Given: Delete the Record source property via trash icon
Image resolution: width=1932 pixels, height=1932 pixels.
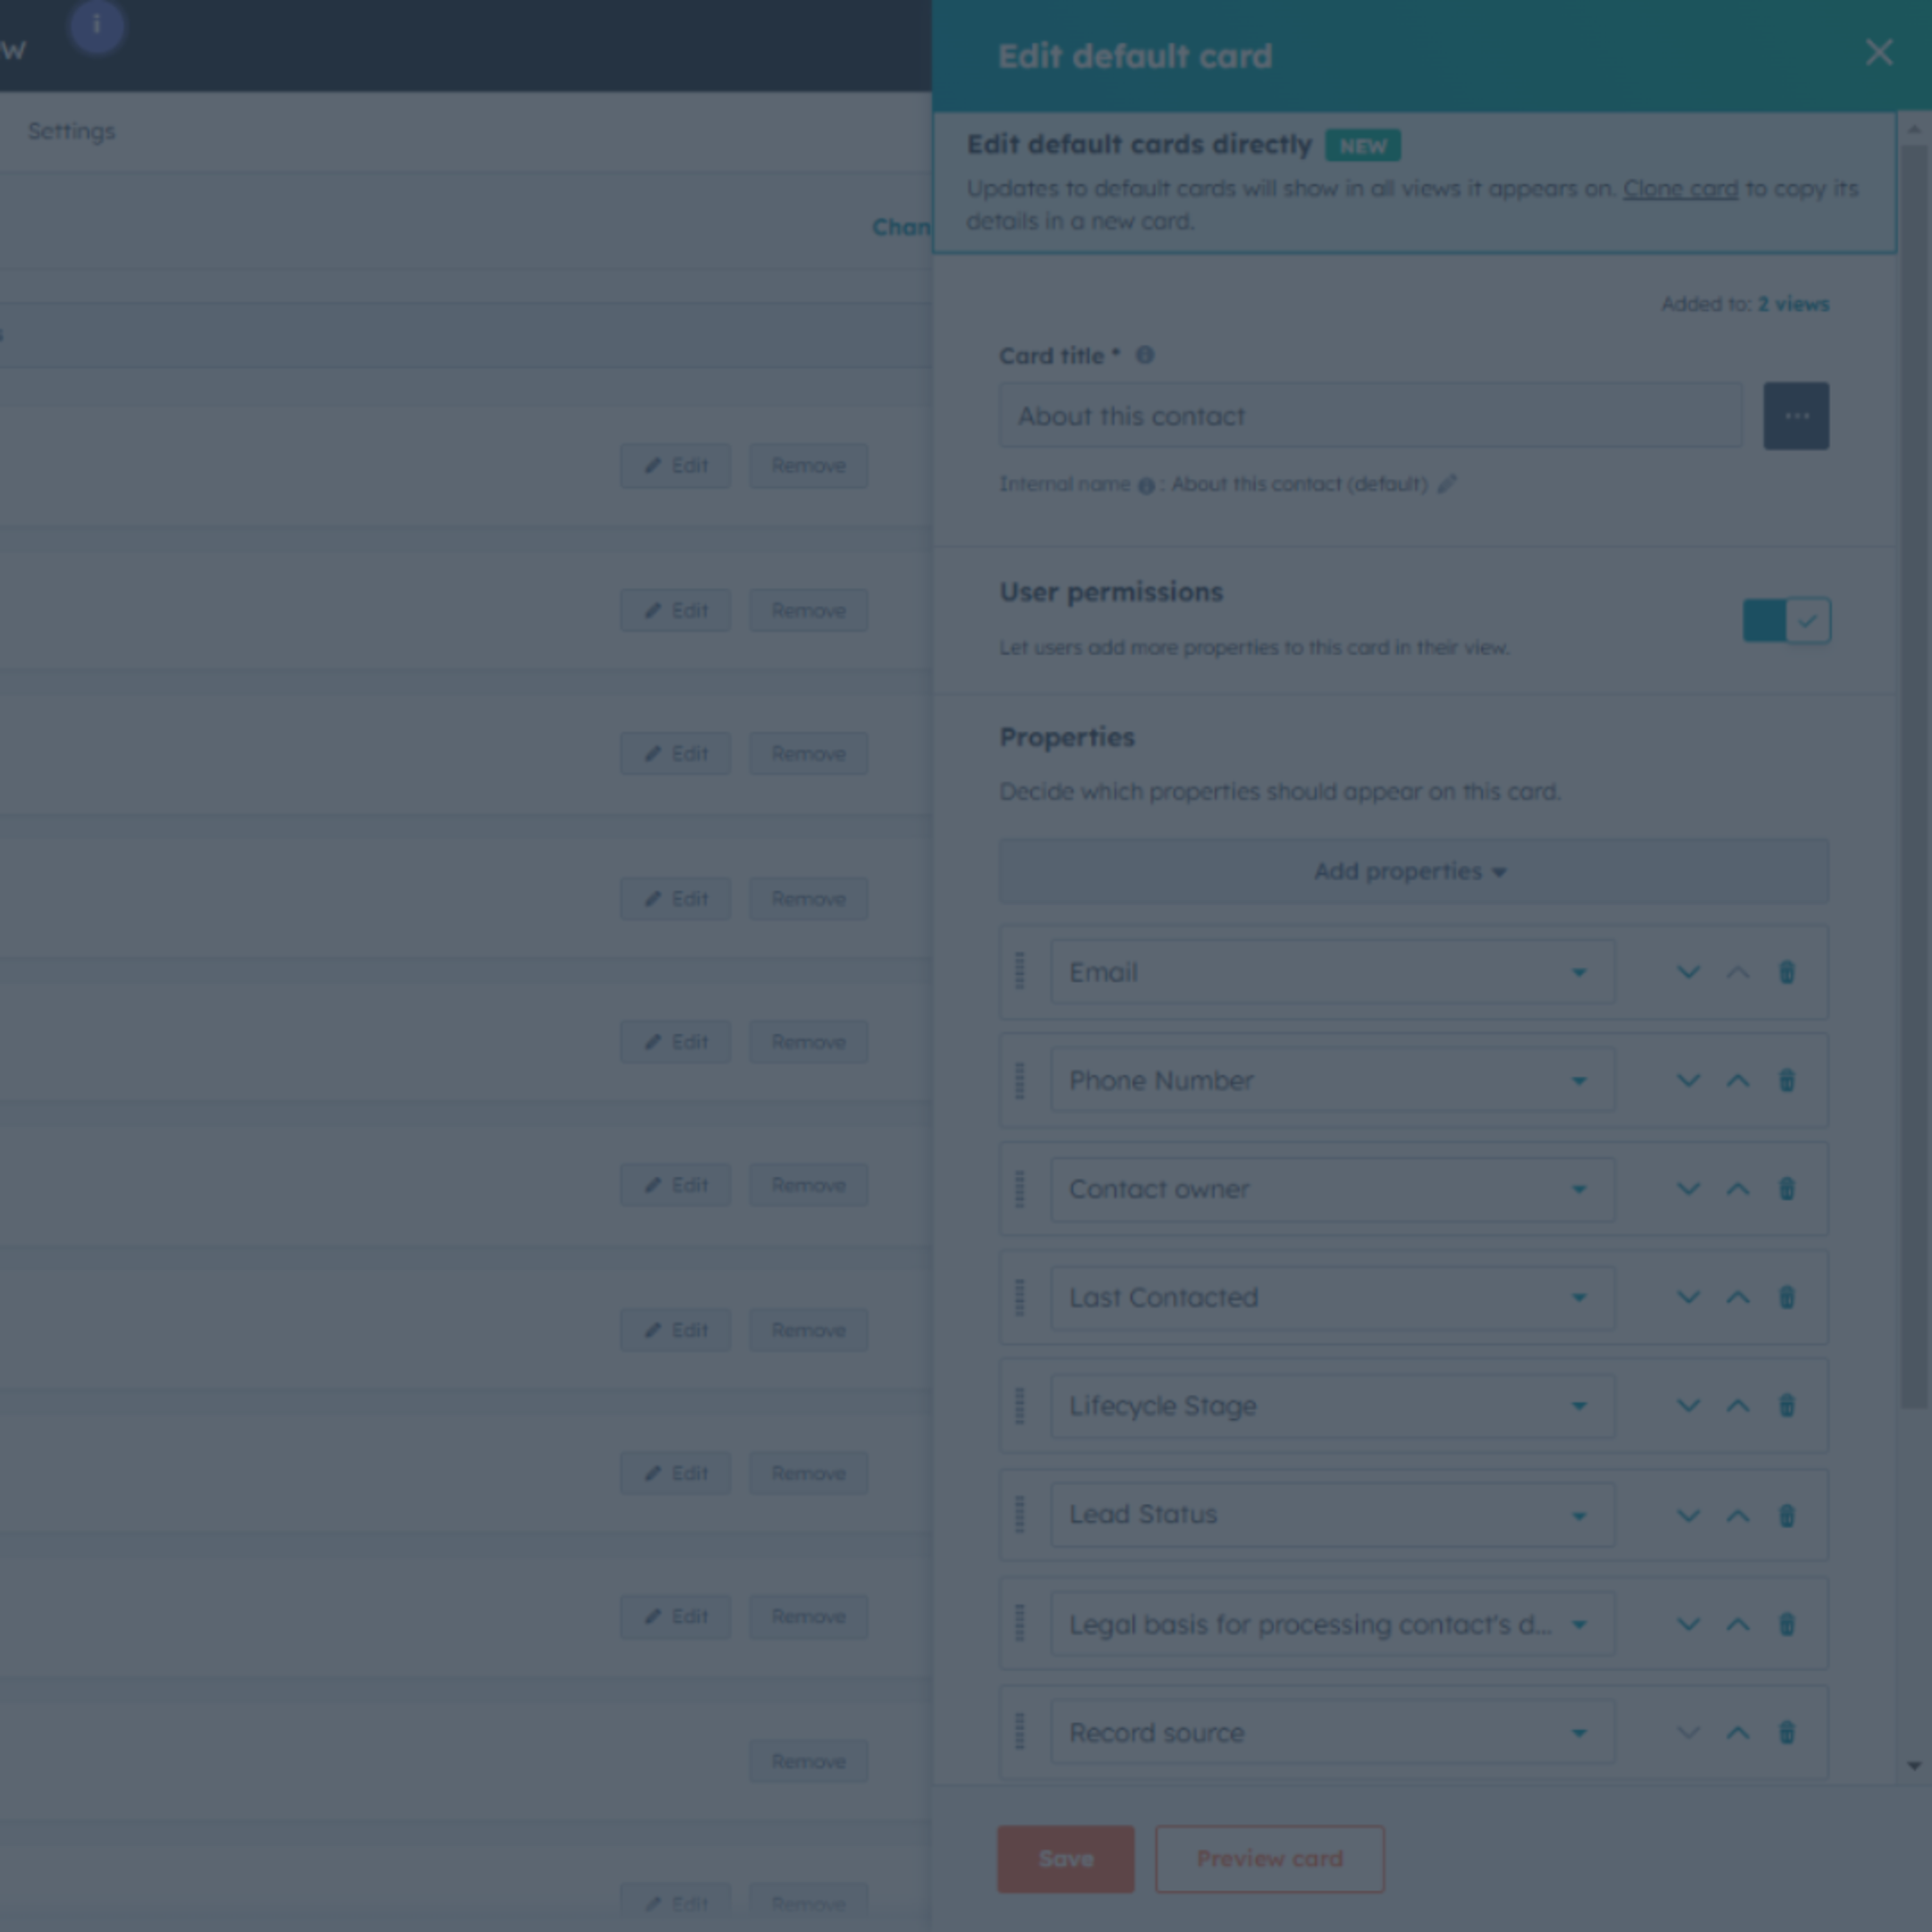Looking at the screenshot, I should 1787,1732.
